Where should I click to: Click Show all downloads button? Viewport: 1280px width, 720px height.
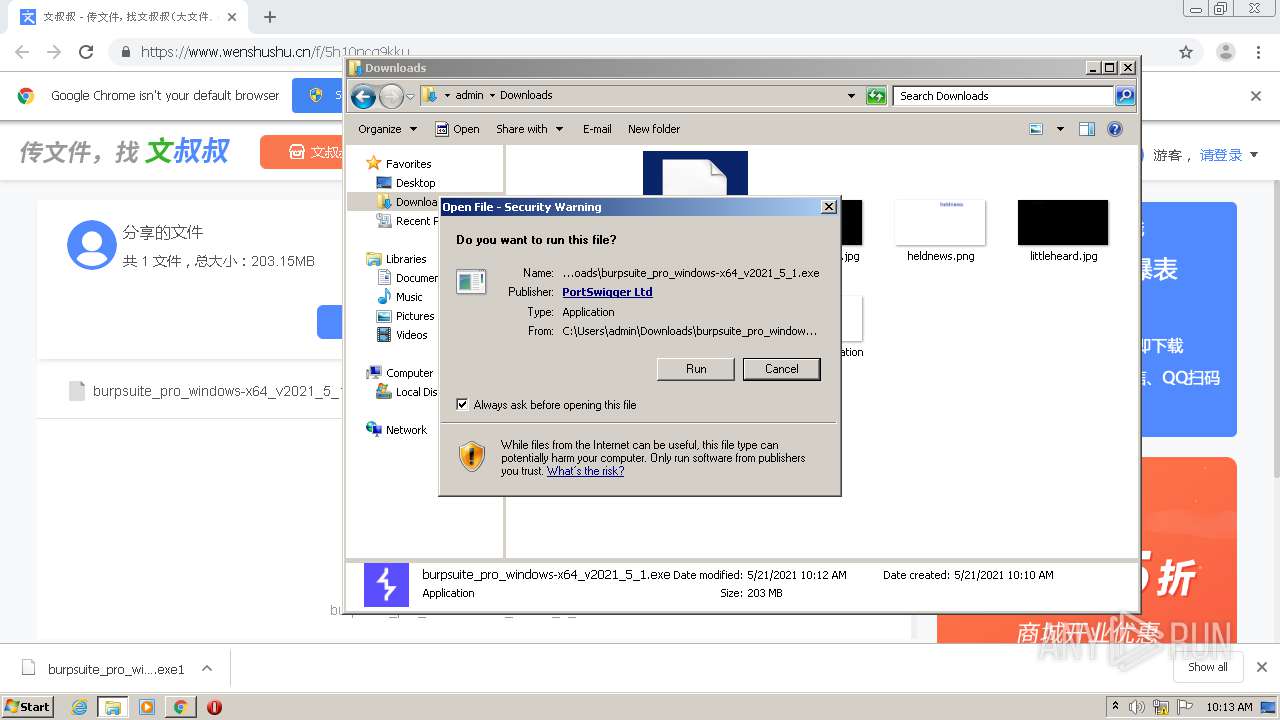click(x=1208, y=667)
